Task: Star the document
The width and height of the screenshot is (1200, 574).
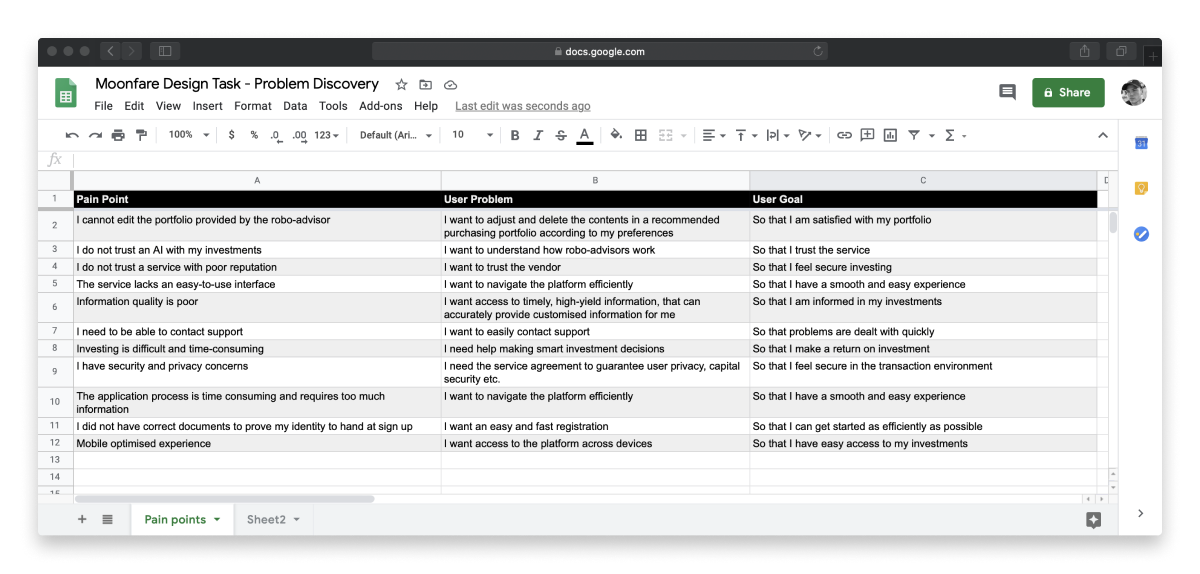Action: 401,85
